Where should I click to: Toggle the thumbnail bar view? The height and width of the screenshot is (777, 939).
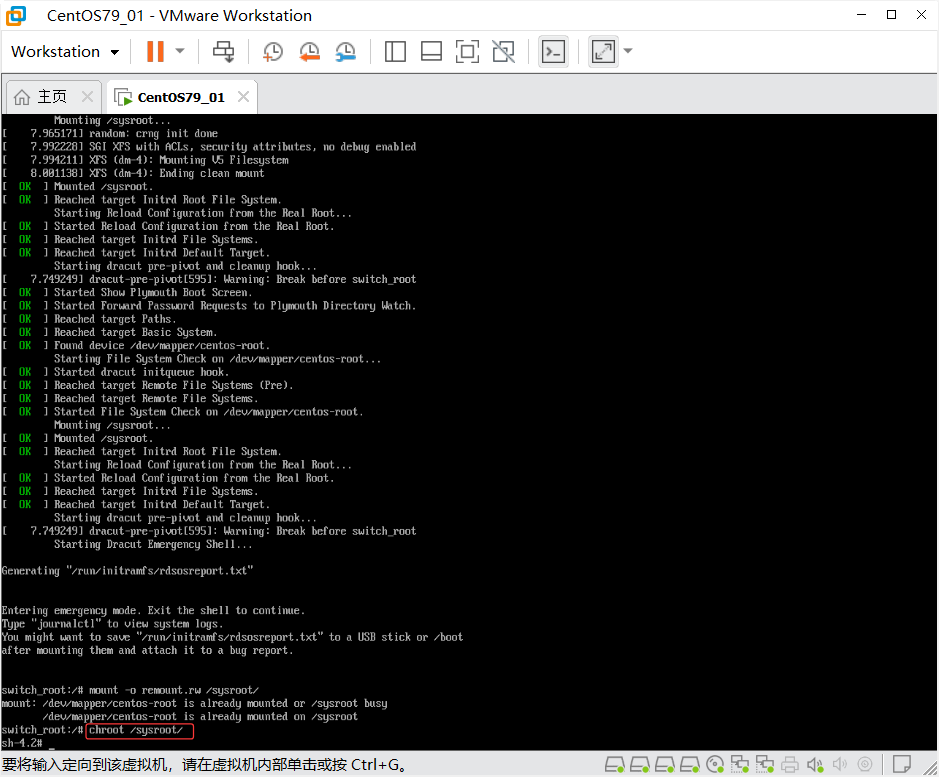pyautogui.click(x=431, y=52)
